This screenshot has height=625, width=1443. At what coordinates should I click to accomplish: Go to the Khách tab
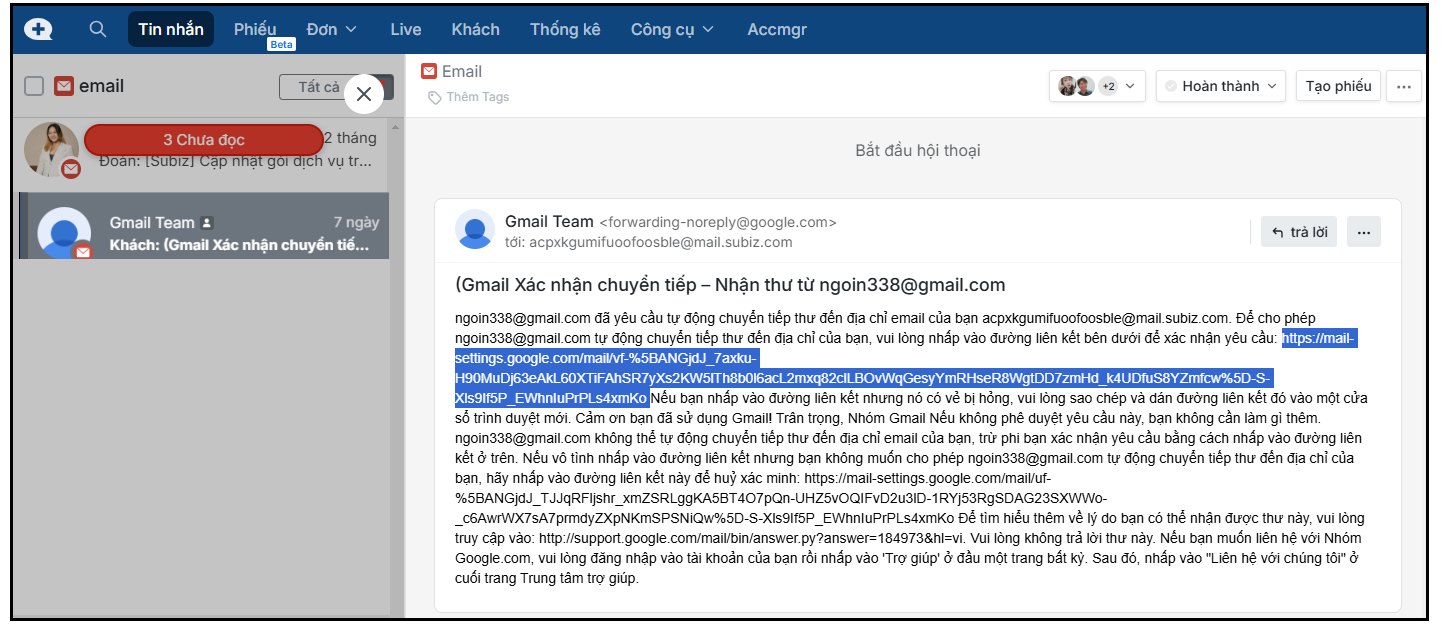click(475, 29)
